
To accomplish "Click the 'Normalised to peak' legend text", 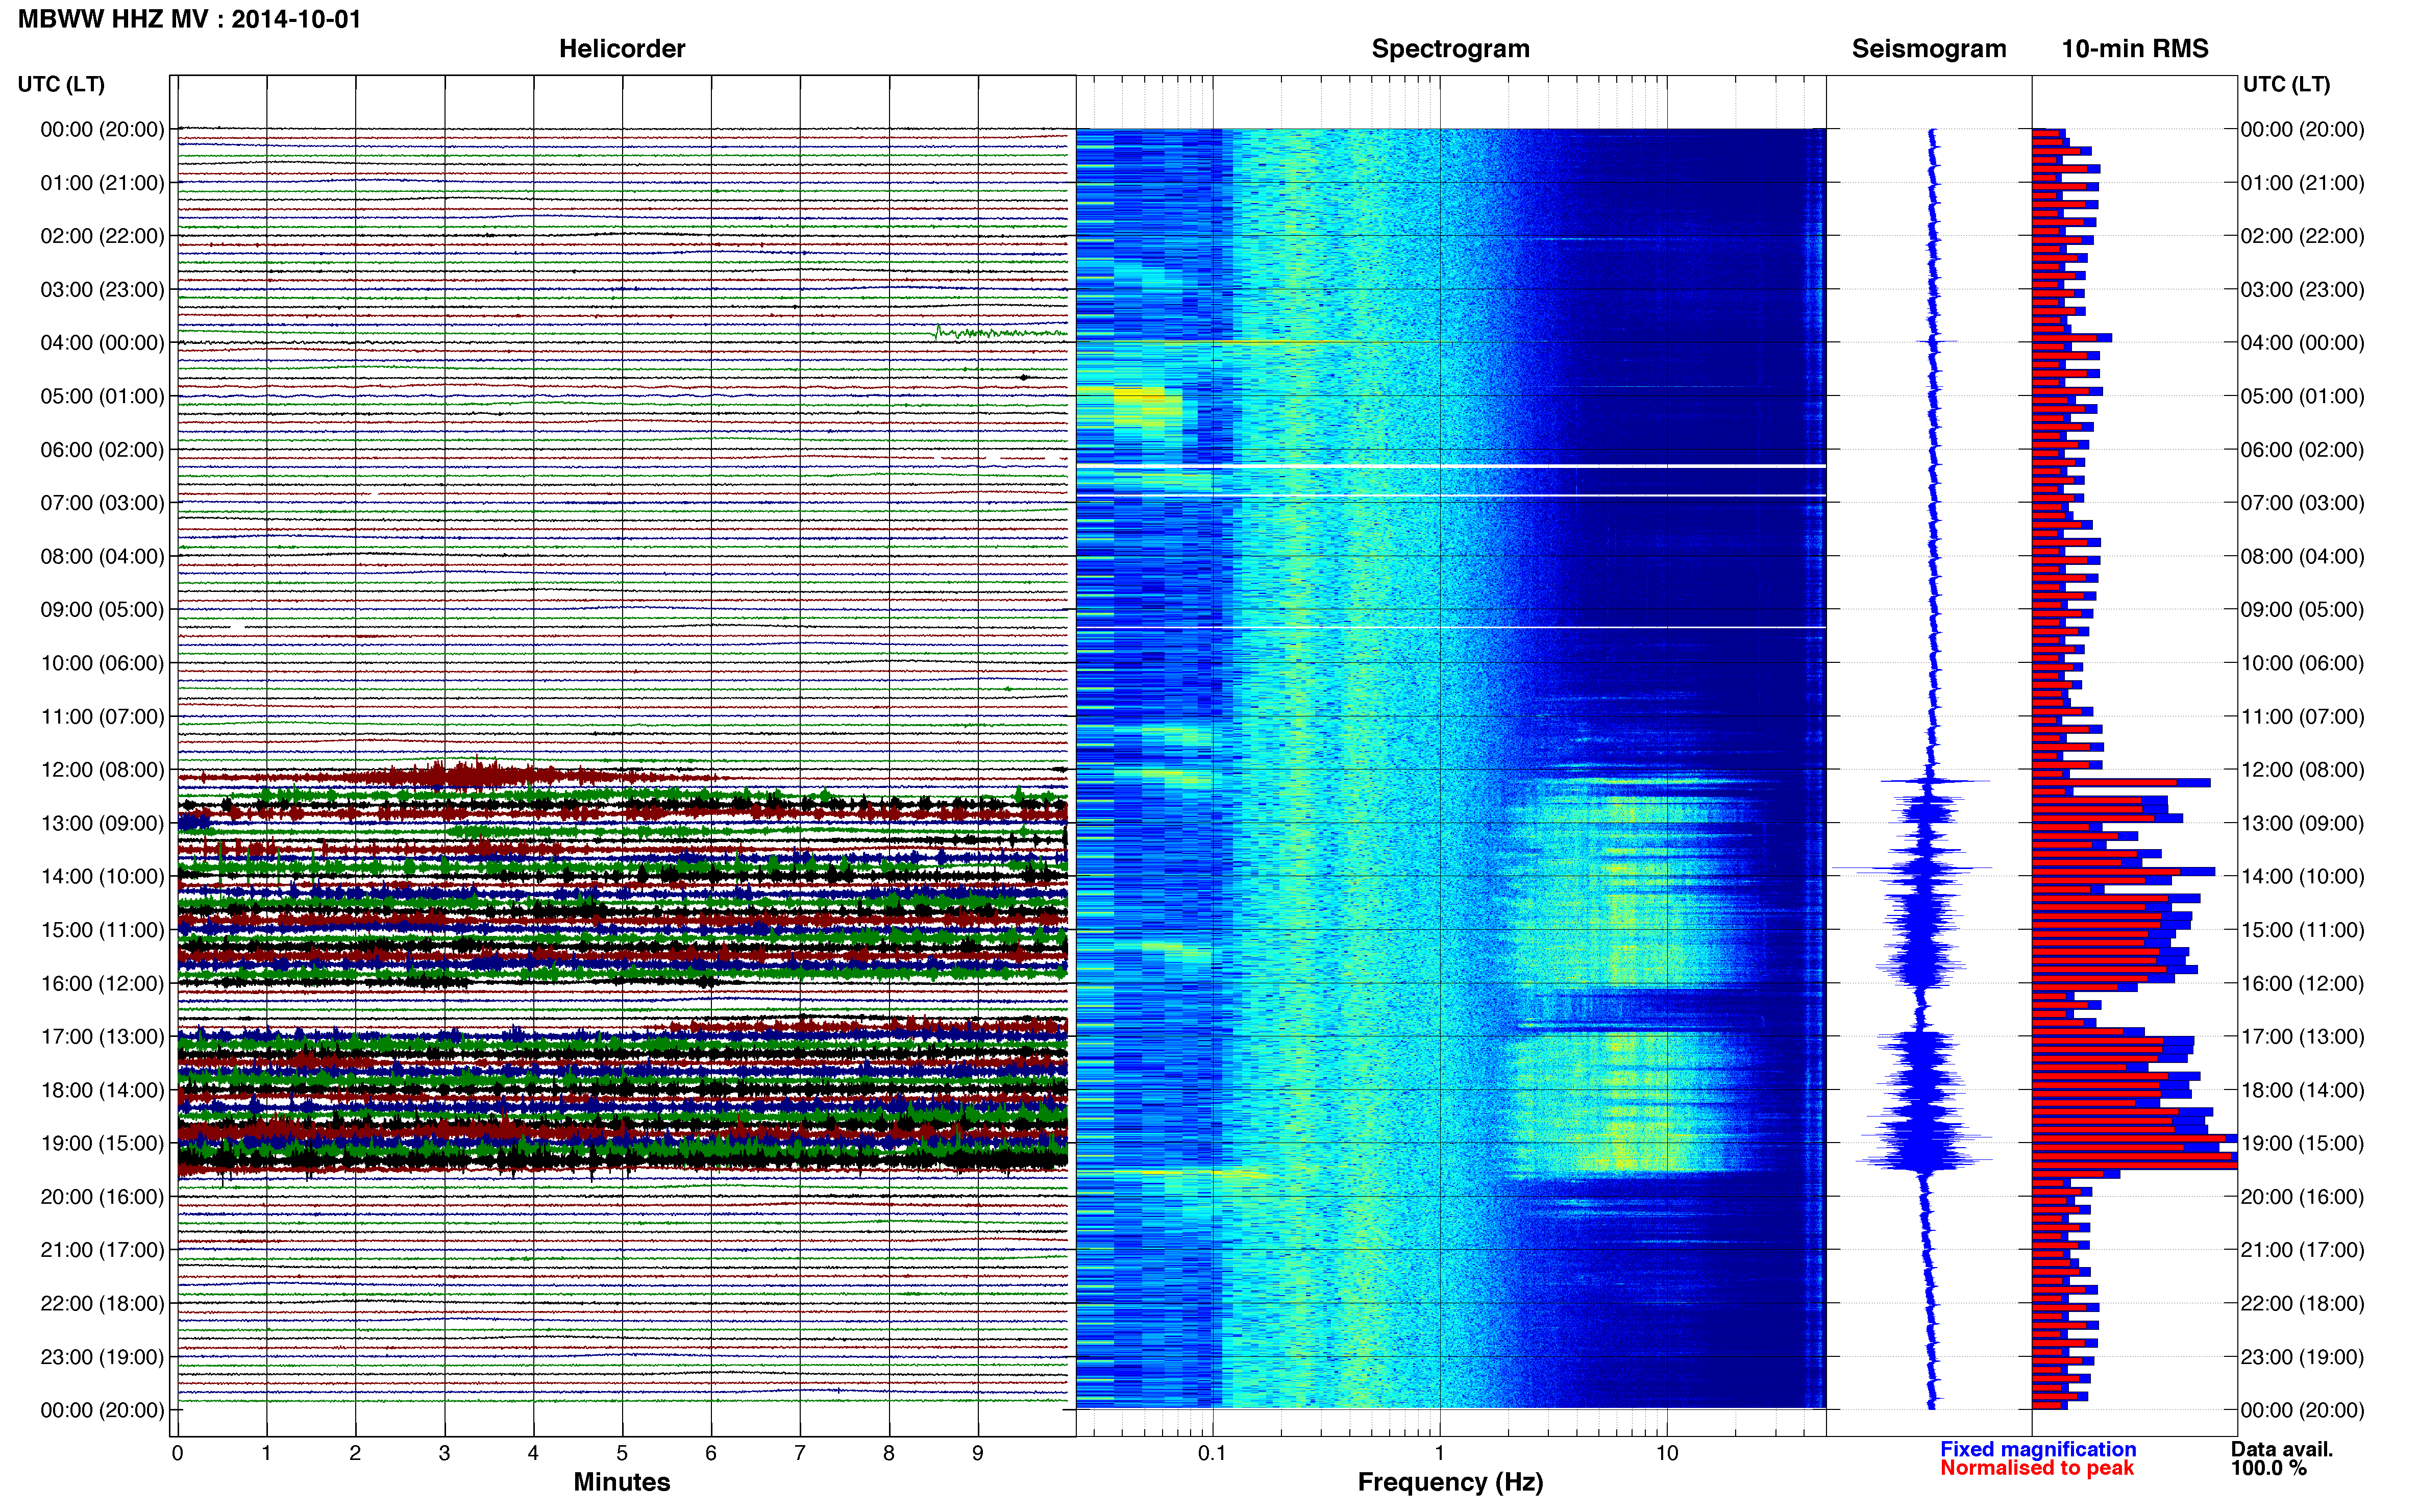I will click(2037, 1468).
